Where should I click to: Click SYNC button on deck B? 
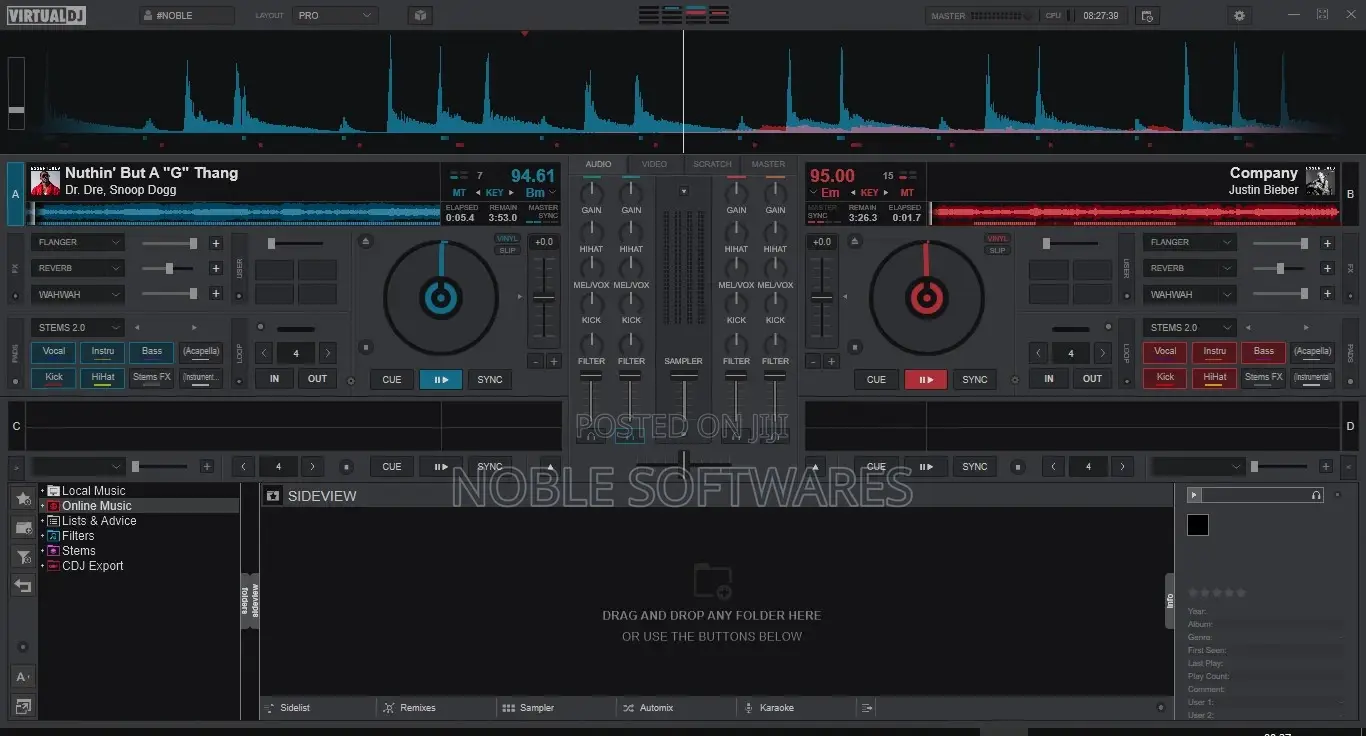coord(975,380)
